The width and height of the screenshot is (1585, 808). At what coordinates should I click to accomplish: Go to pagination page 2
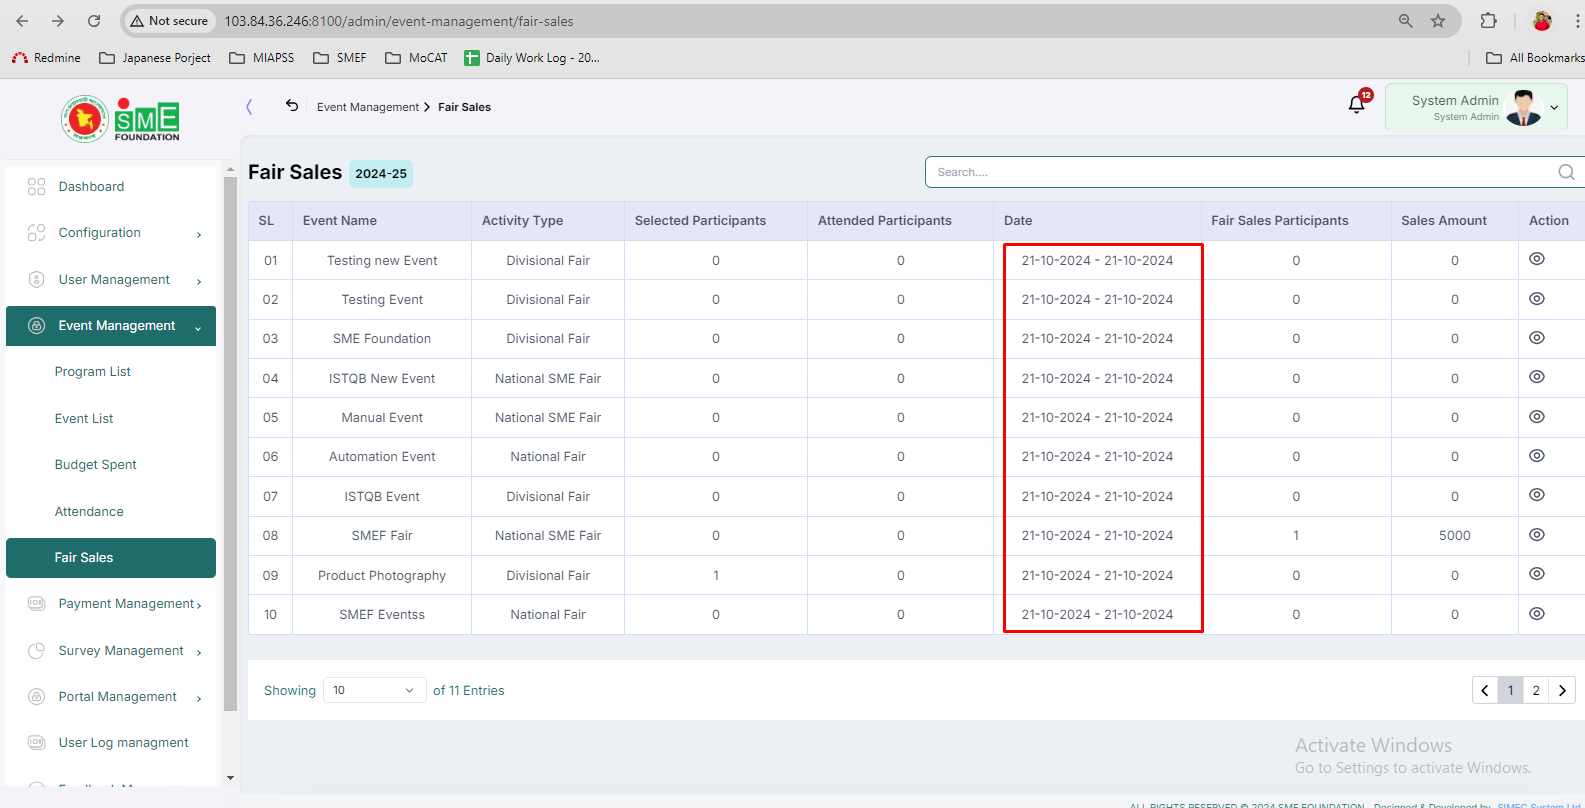tap(1536, 690)
